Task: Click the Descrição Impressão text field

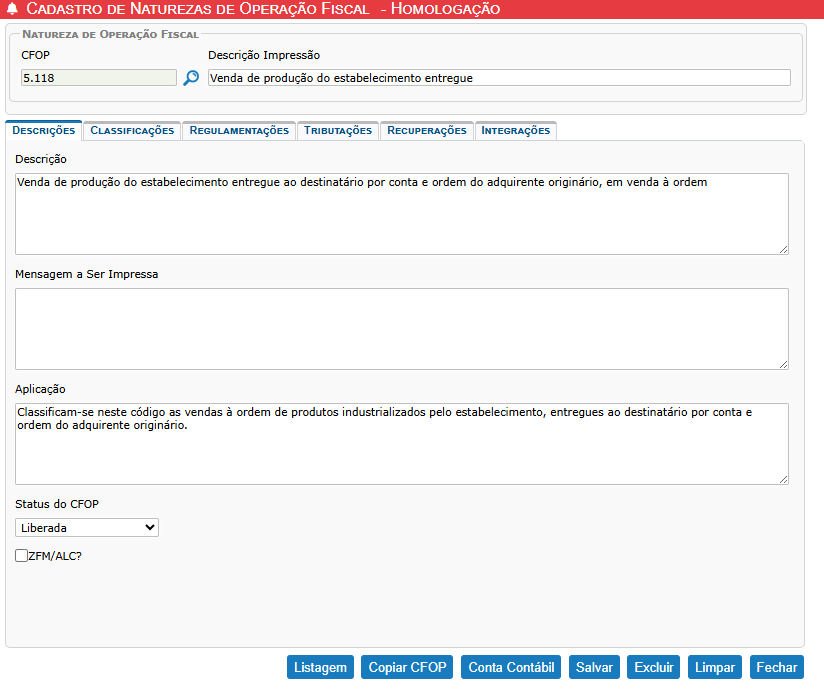Action: (x=498, y=77)
